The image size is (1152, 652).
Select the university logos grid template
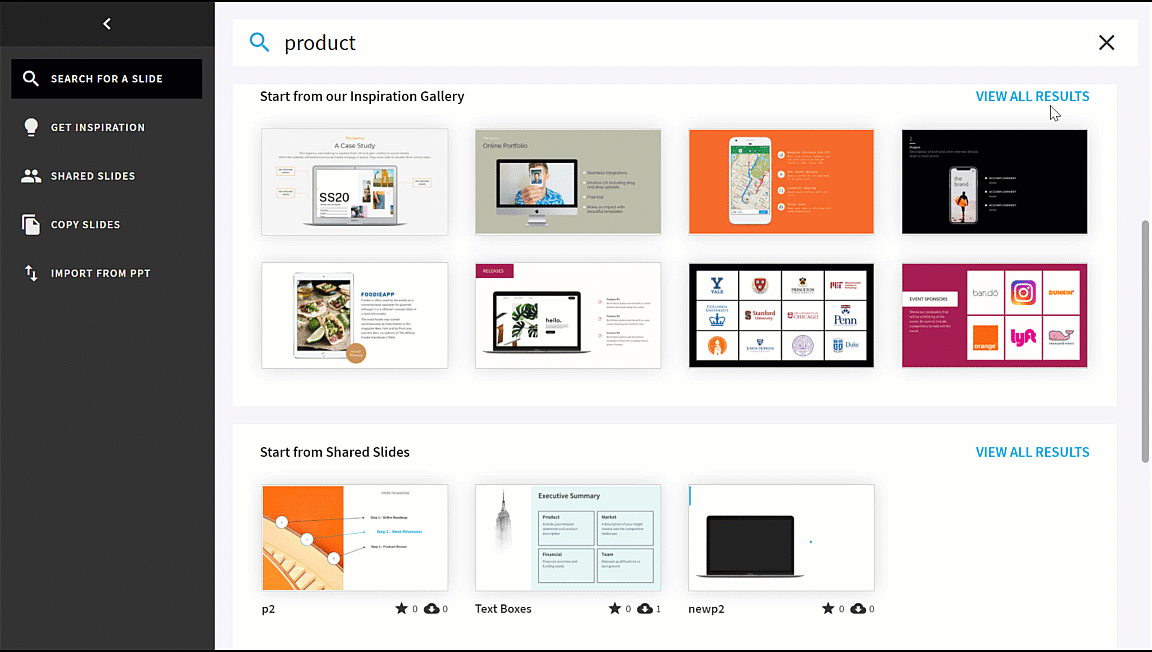[x=782, y=315]
